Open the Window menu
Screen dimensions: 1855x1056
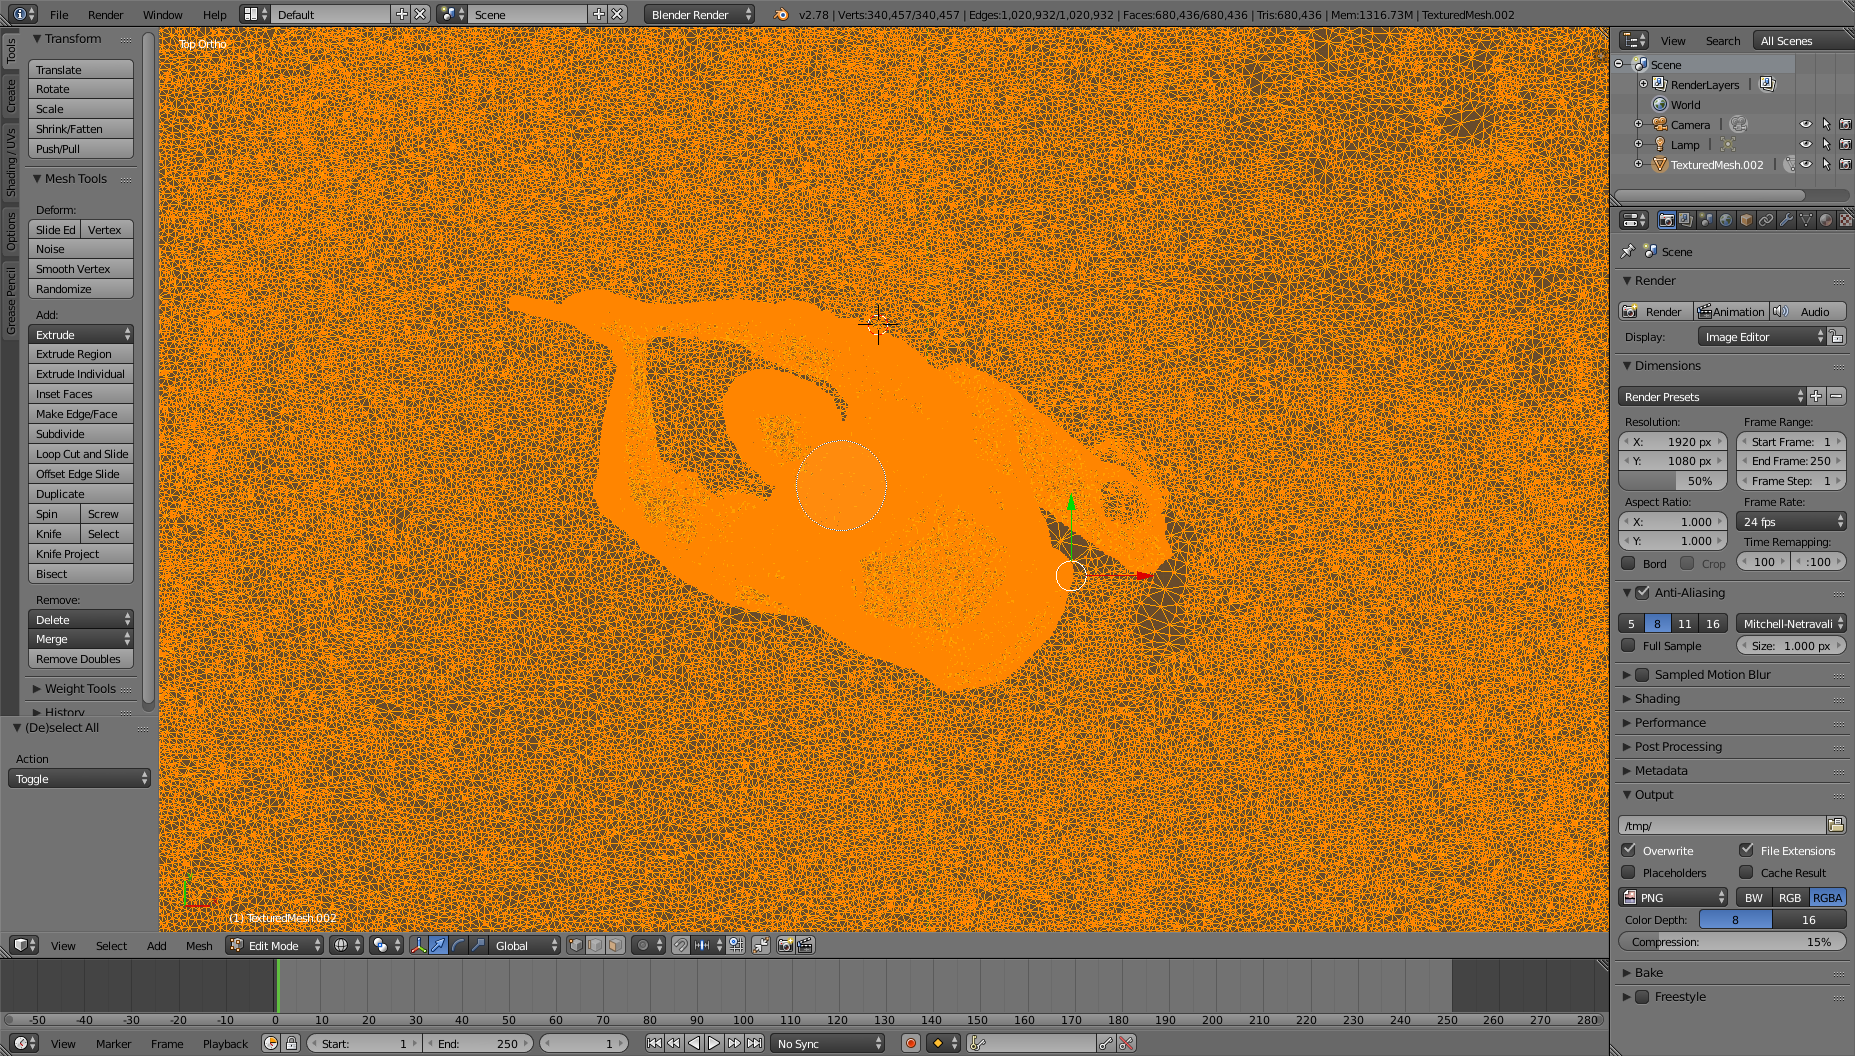coord(162,14)
